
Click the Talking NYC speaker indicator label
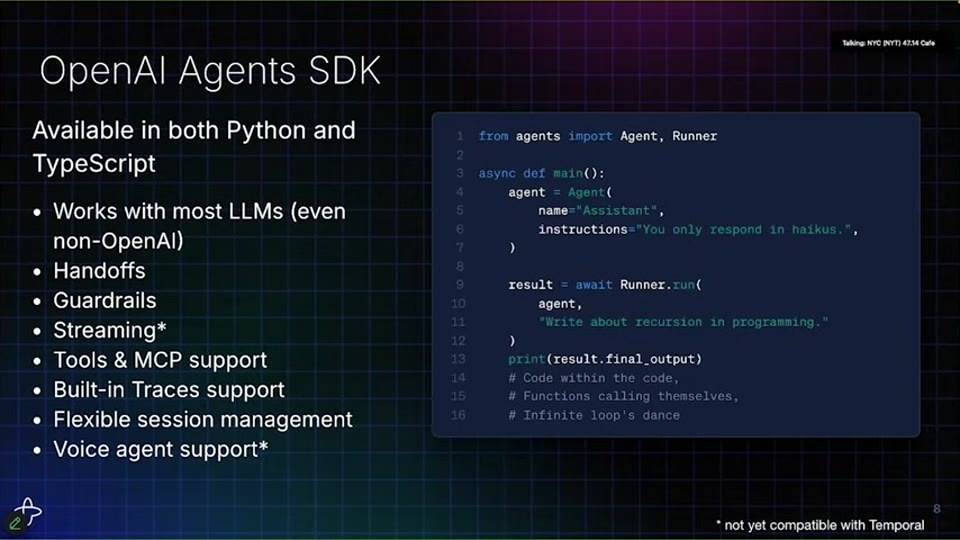point(888,43)
